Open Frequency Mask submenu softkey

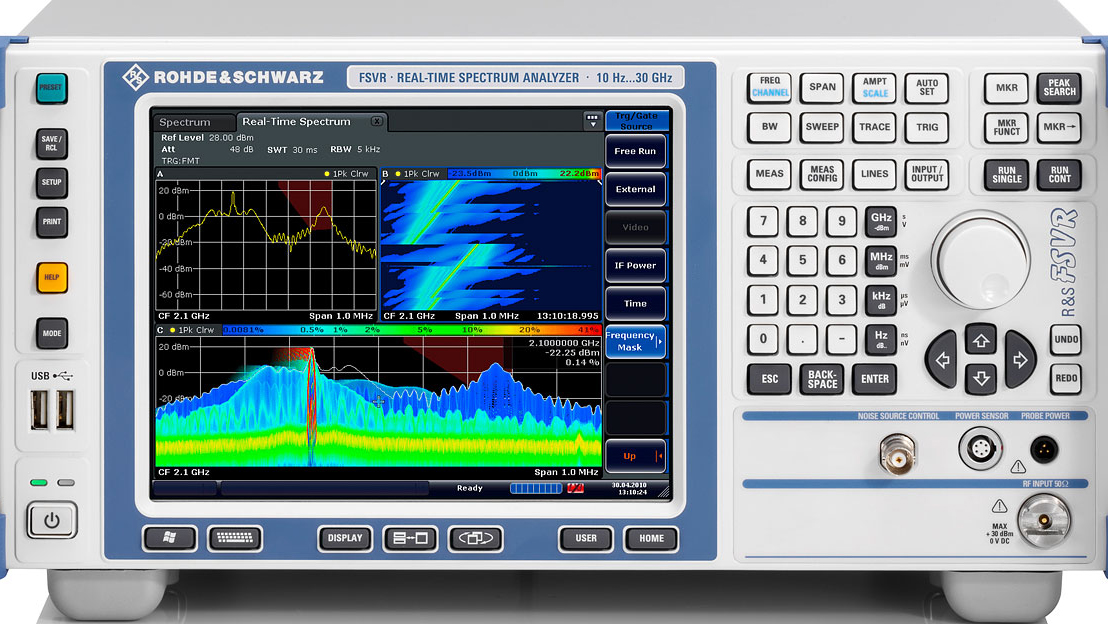pos(635,342)
